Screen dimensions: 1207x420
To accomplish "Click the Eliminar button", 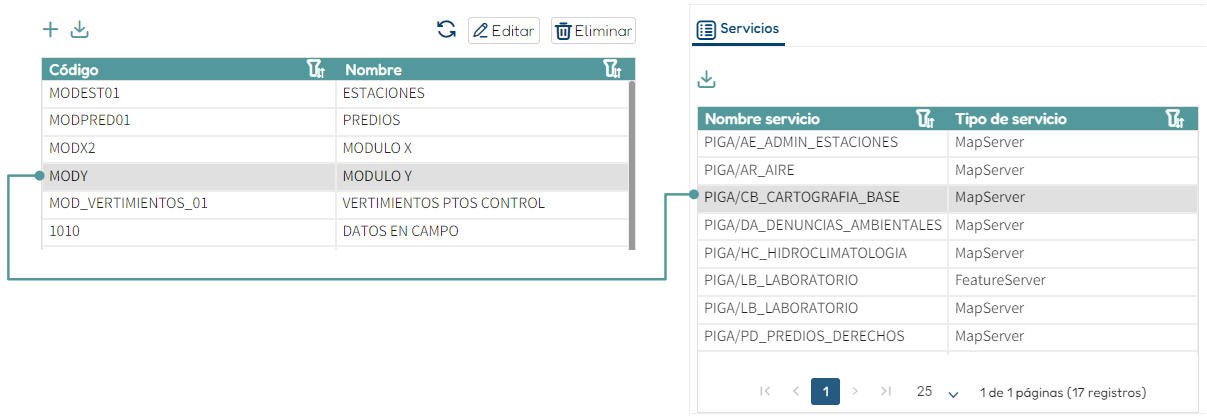I will [x=593, y=31].
